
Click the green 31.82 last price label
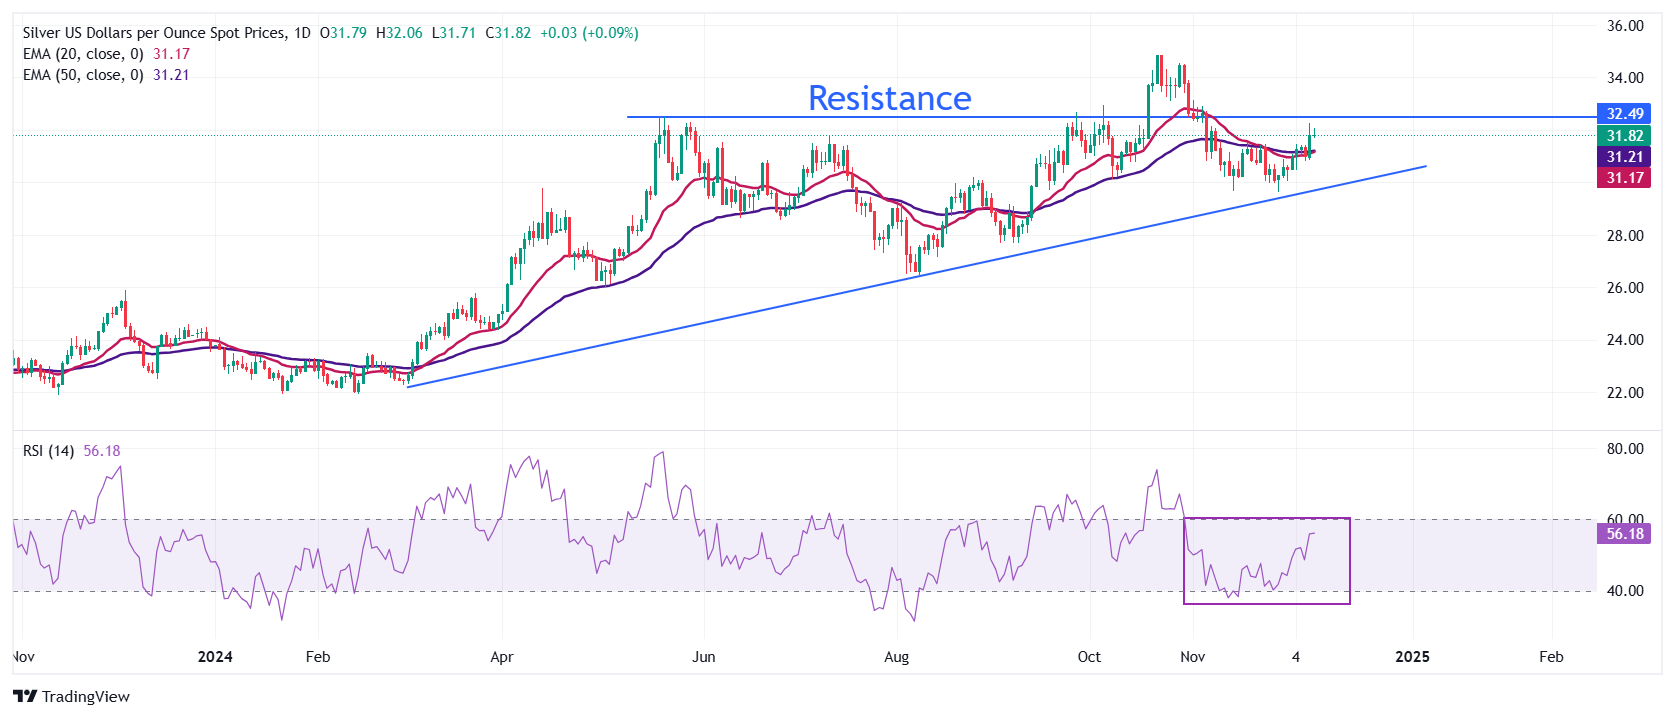(x=1625, y=136)
